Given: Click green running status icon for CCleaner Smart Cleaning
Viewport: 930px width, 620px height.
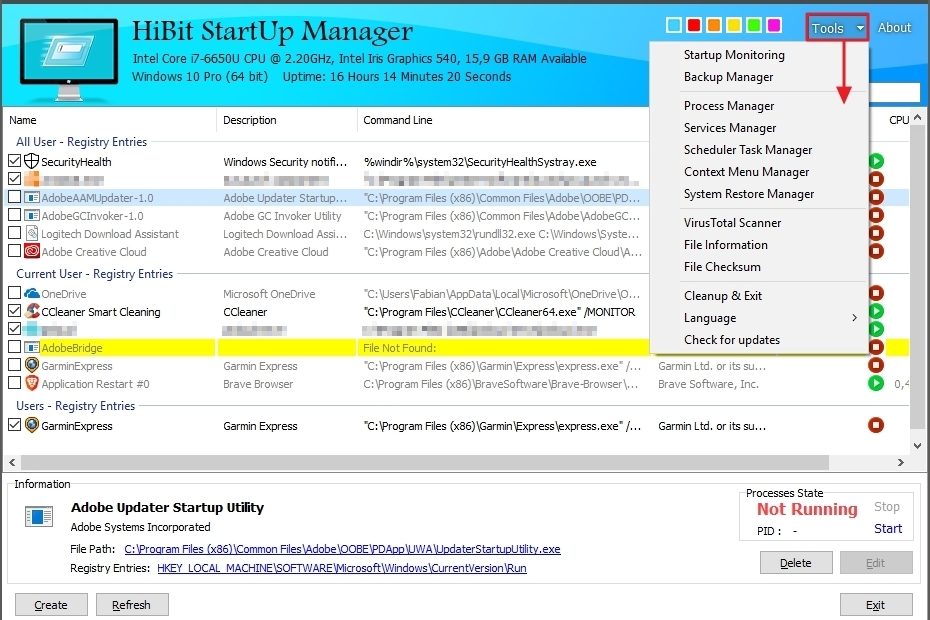Looking at the screenshot, I should point(876,311).
